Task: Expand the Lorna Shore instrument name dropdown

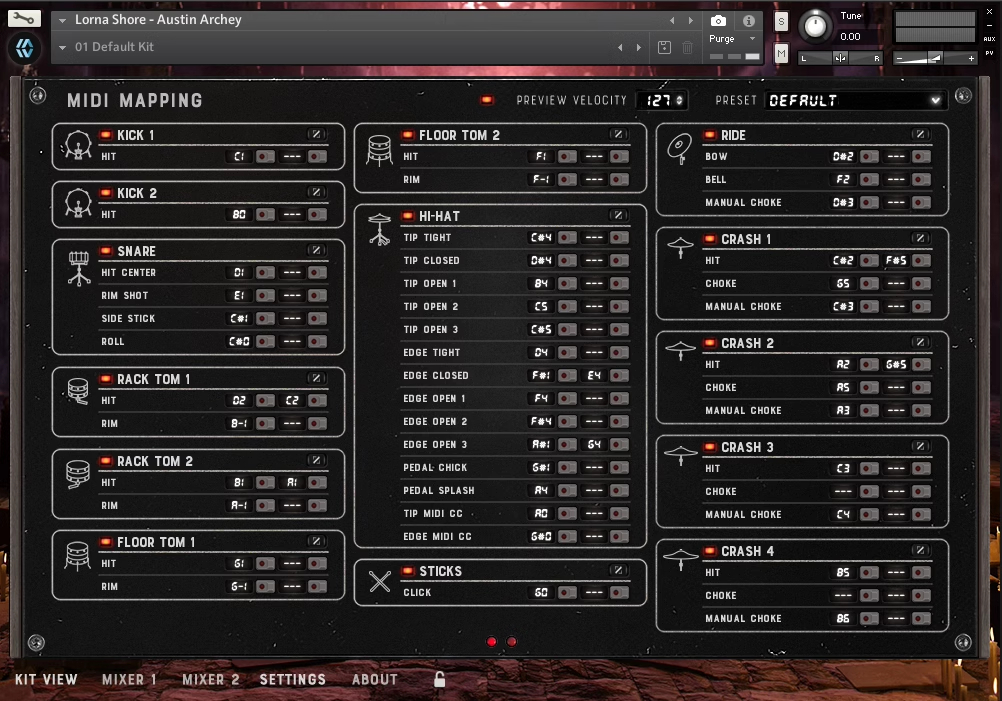Action: [63, 20]
